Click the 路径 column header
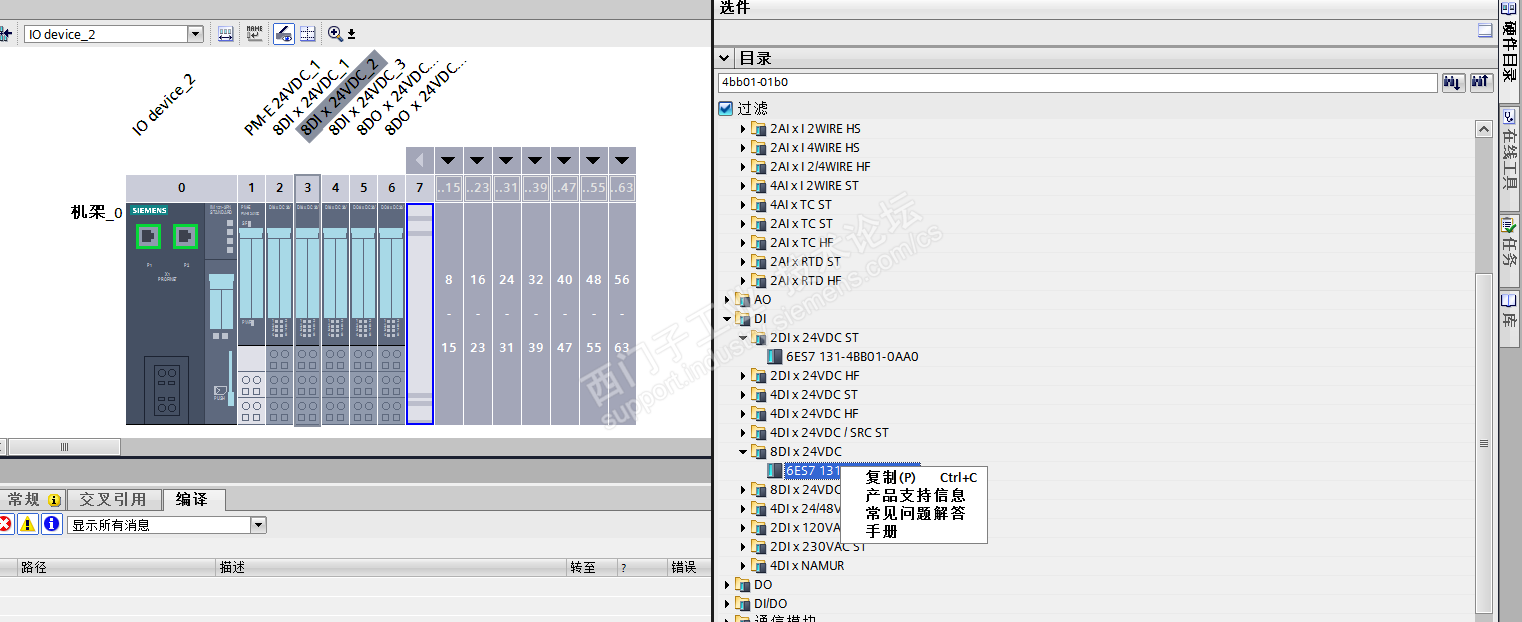1522x622 pixels. tap(117, 567)
